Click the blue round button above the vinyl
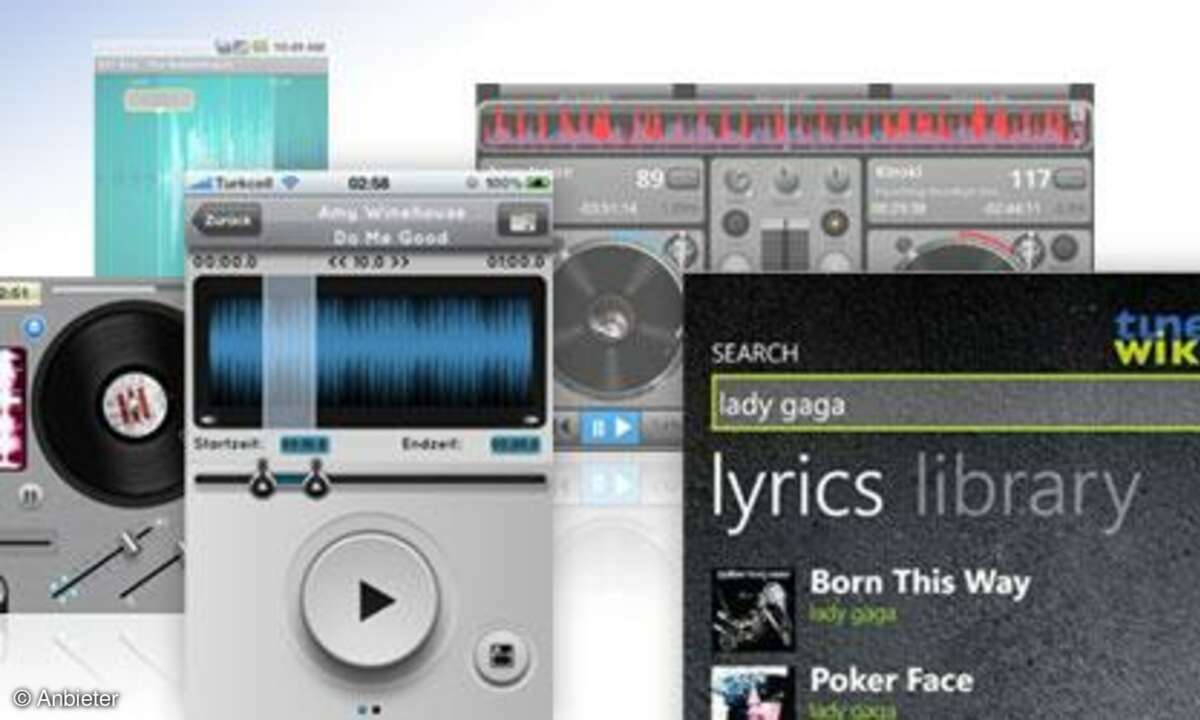1200x720 pixels. 34,326
